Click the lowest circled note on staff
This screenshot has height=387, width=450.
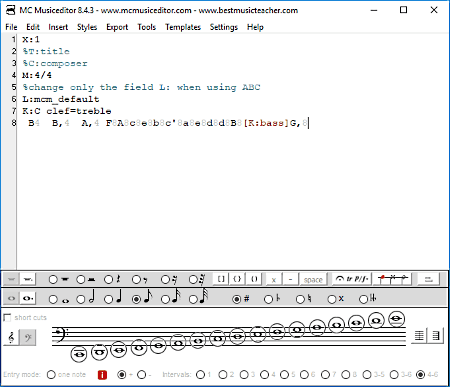coord(79,354)
